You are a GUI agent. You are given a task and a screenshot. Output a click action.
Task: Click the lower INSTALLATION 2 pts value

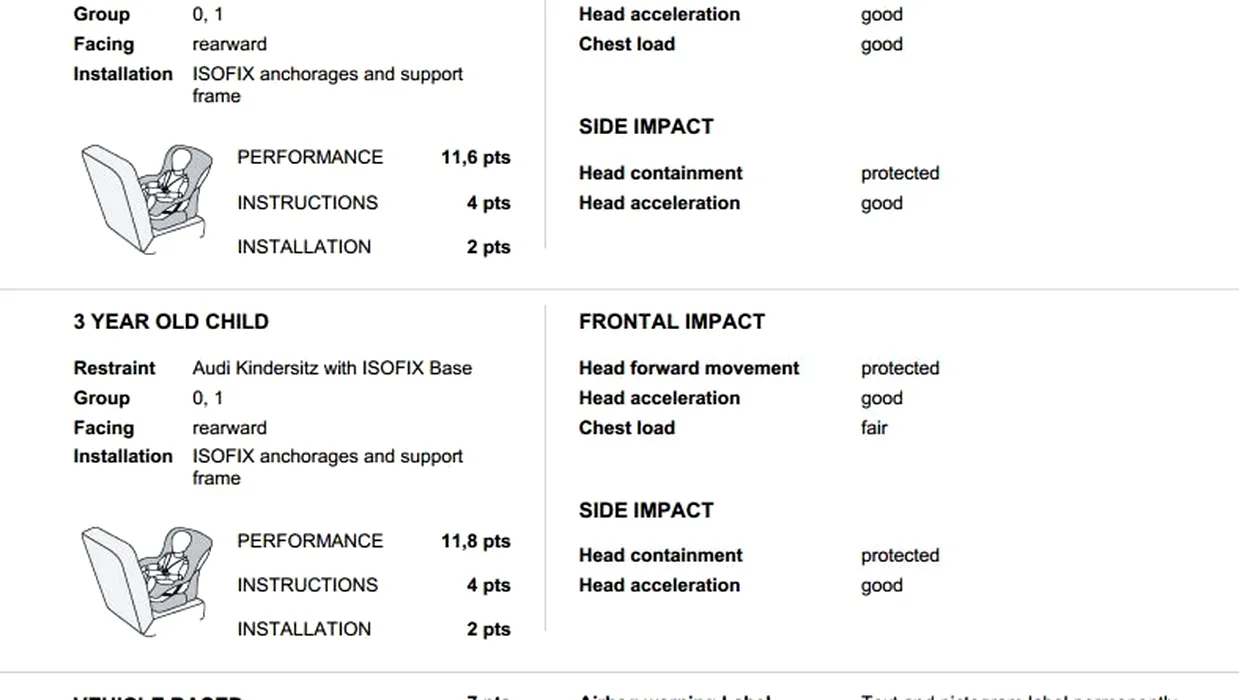coord(488,629)
